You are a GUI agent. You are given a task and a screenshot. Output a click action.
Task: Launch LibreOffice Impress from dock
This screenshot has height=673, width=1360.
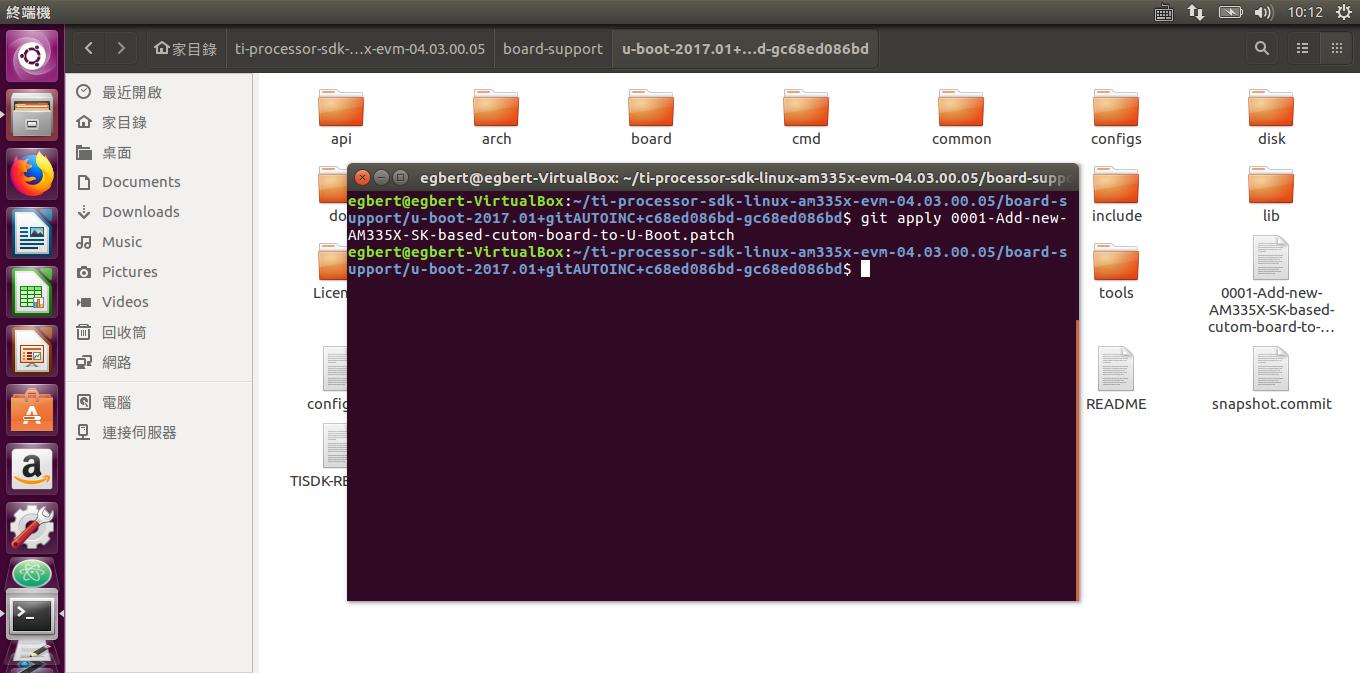pyautogui.click(x=33, y=352)
